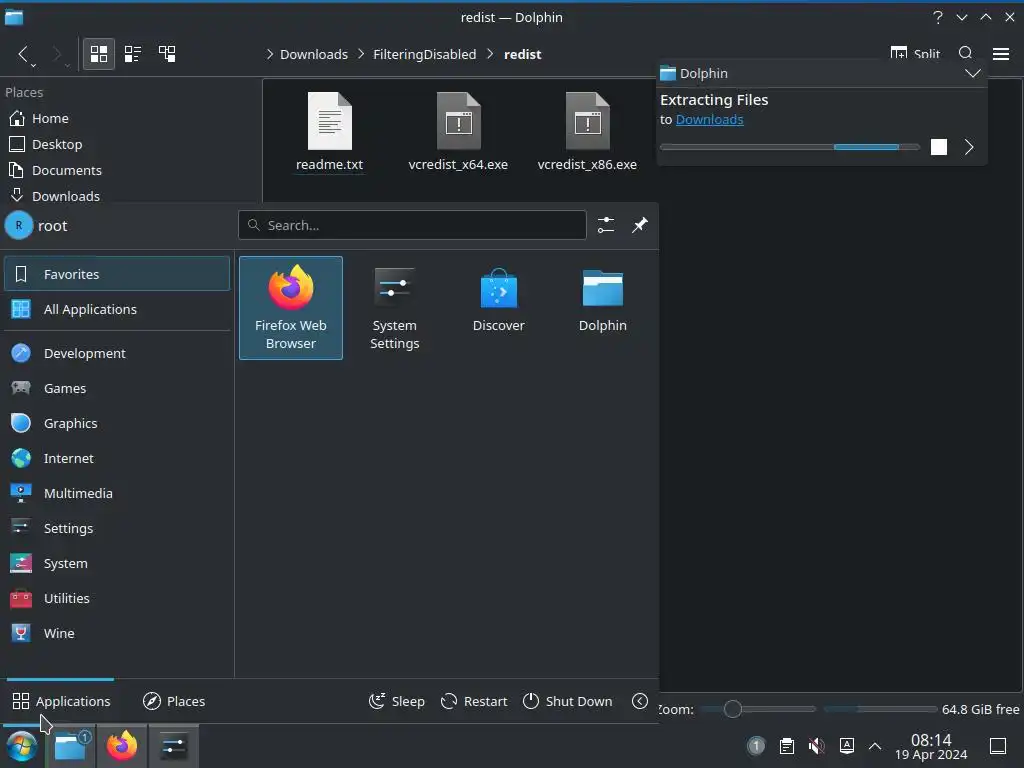Switch Dolphin to Details tree view mode
Screen dimensions: 1024x768
[x=167, y=54]
